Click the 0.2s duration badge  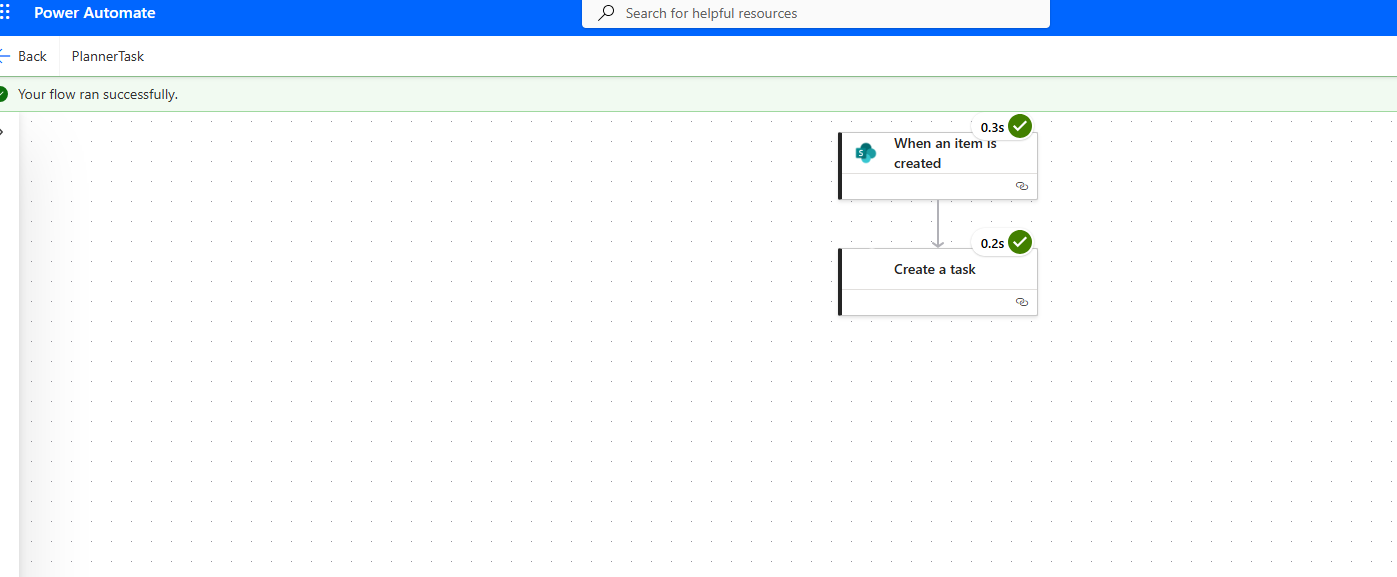pos(991,243)
